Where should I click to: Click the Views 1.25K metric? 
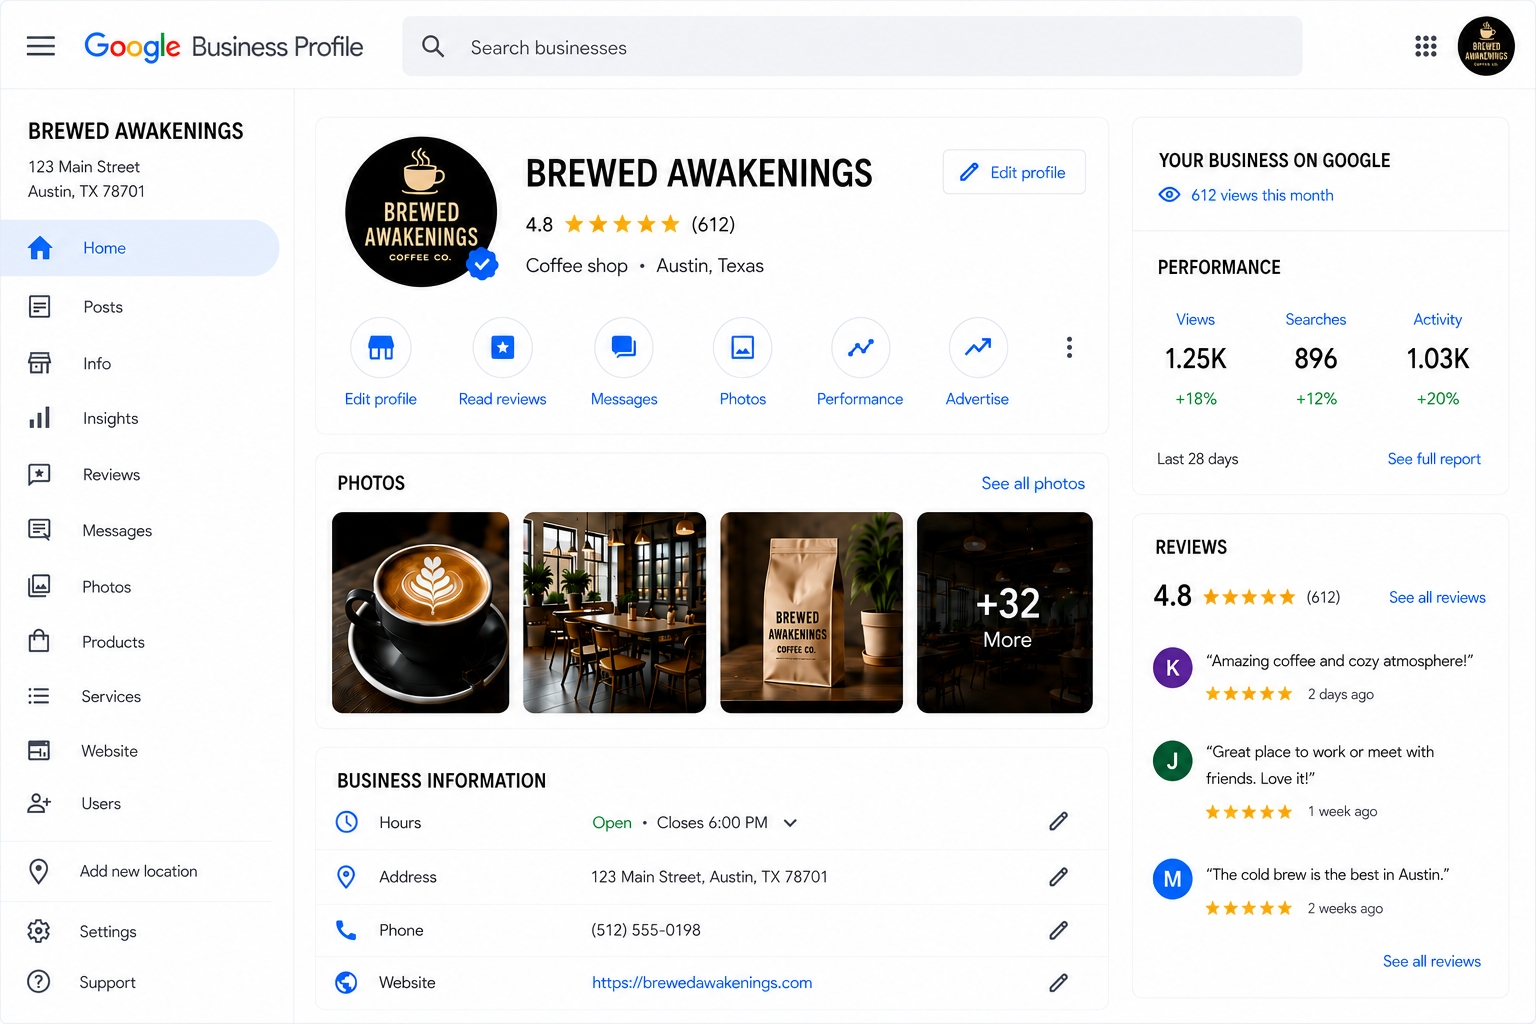(1196, 359)
